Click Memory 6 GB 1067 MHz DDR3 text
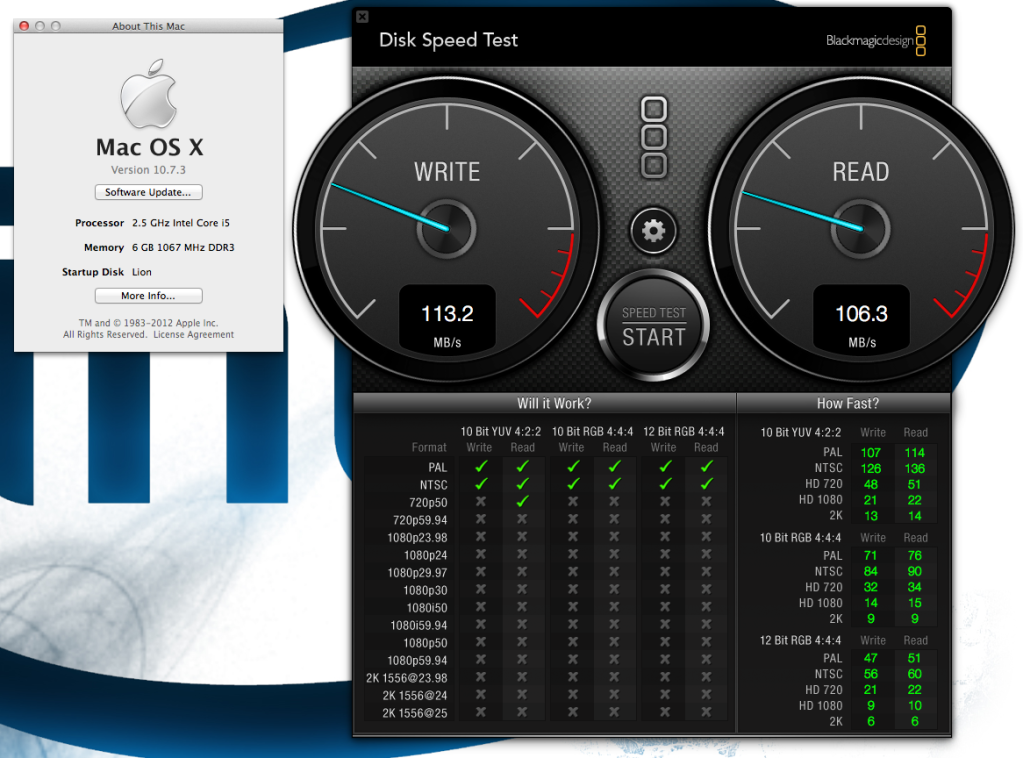The width and height of the screenshot is (1023, 758). coord(159,248)
